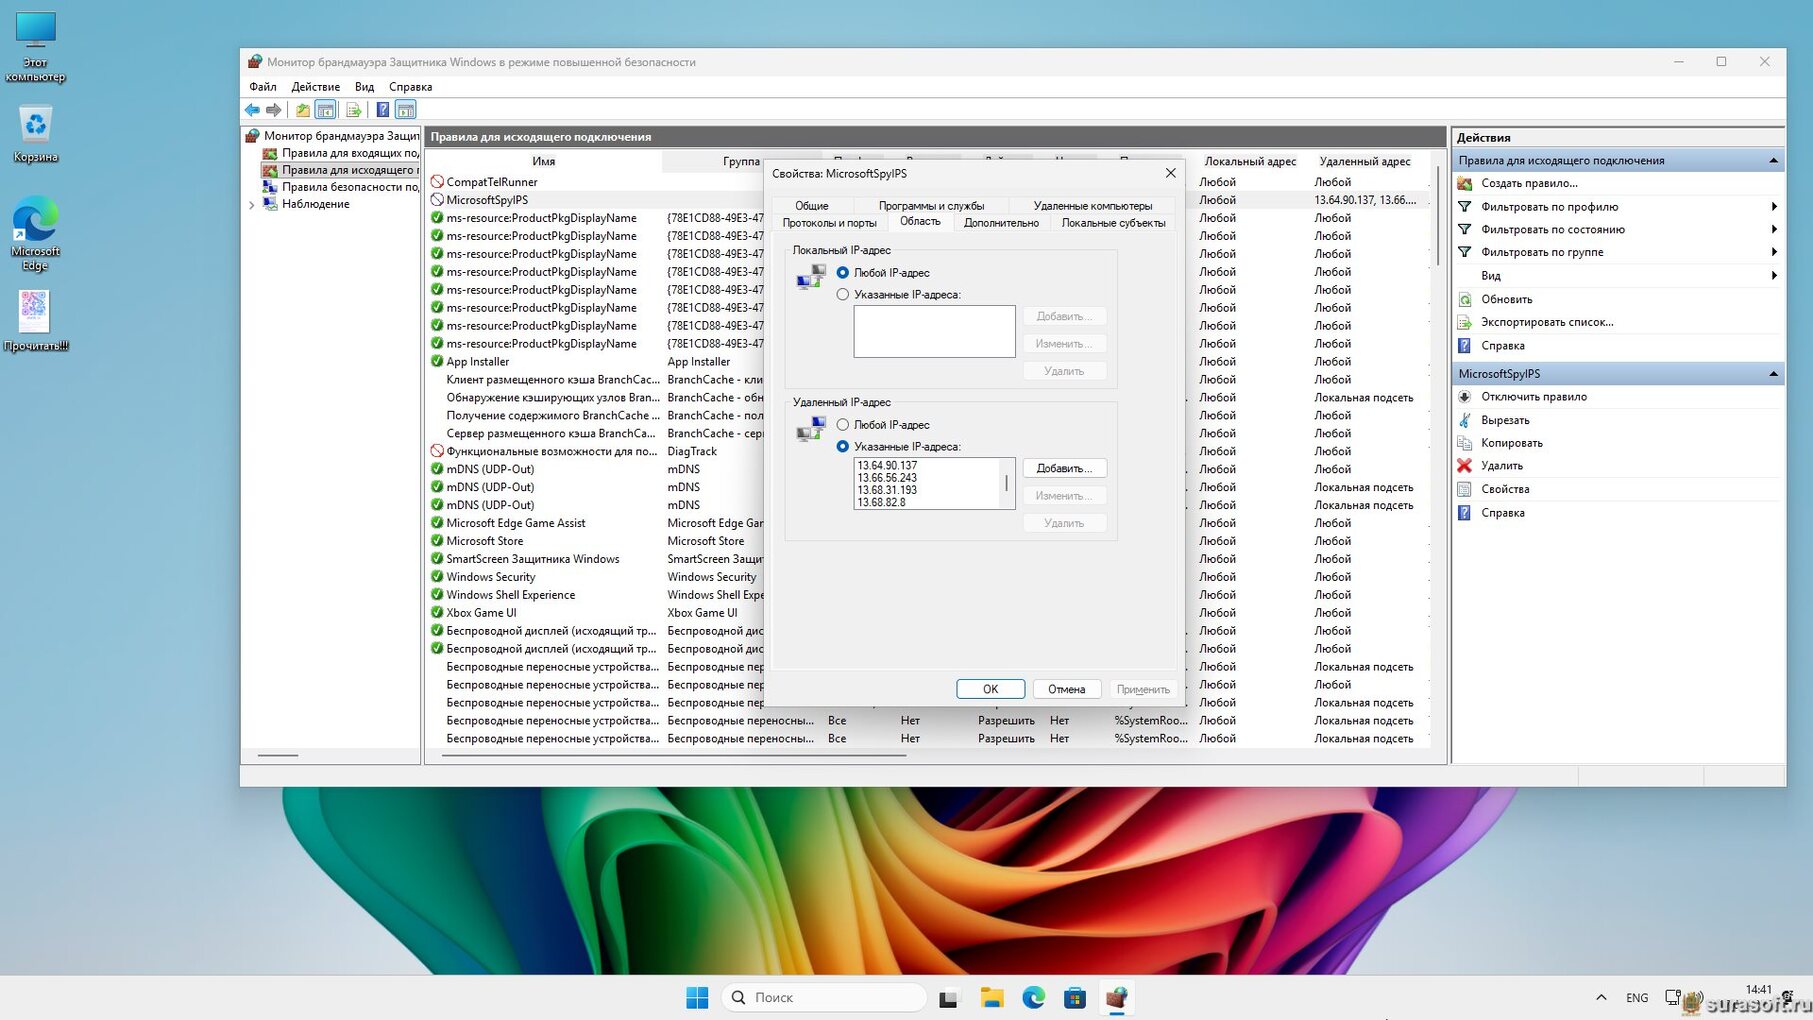The height and width of the screenshot is (1020, 1813).
Task: Select local 'Любой IP-адрес' radio button
Action: click(x=843, y=273)
